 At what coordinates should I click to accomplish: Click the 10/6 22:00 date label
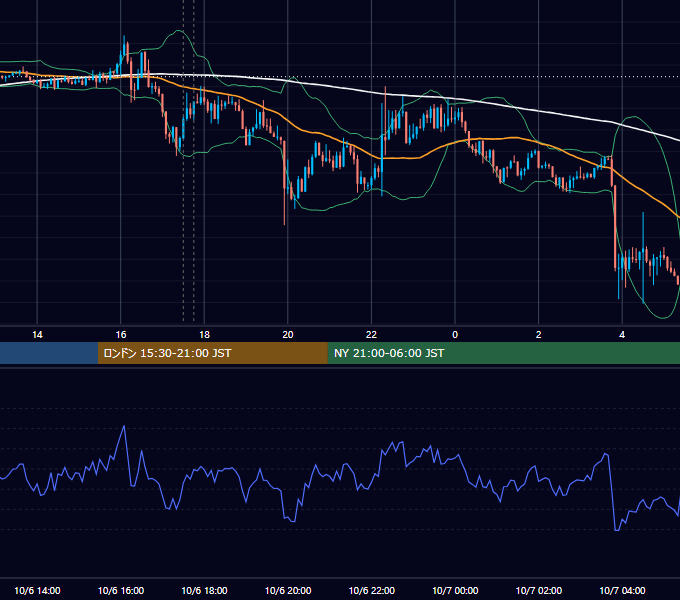[372, 590]
